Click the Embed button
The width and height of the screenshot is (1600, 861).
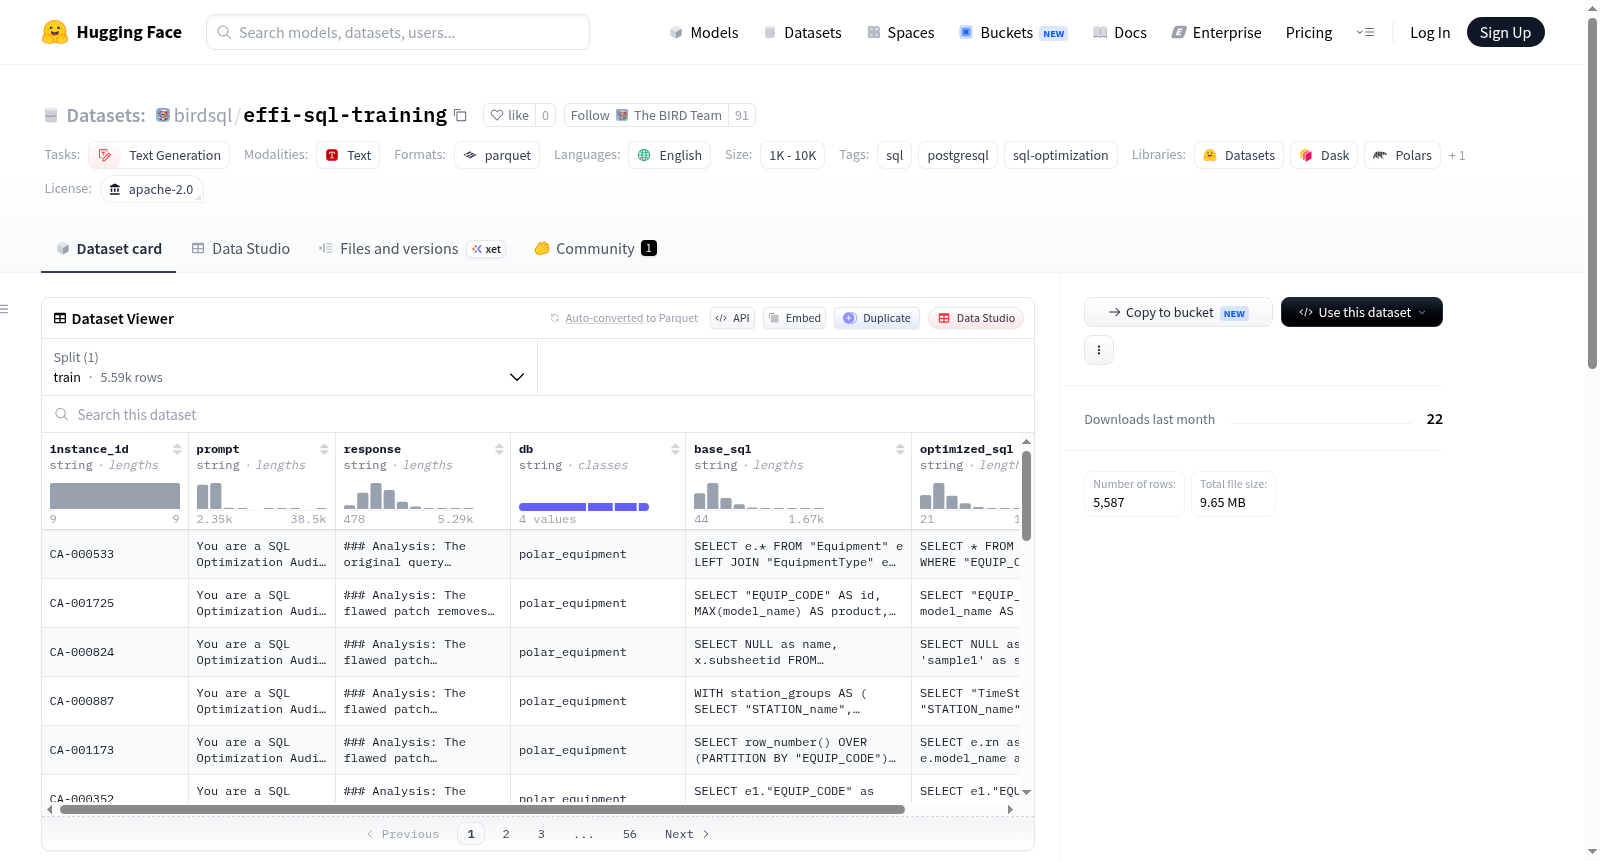(794, 318)
